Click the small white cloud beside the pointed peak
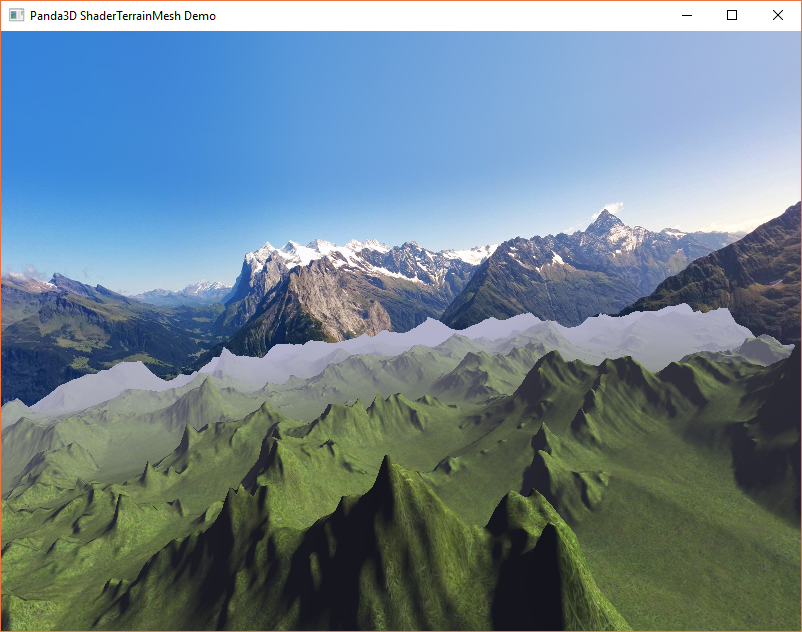Viewport: 802px width, 632px height. (612, 207)
